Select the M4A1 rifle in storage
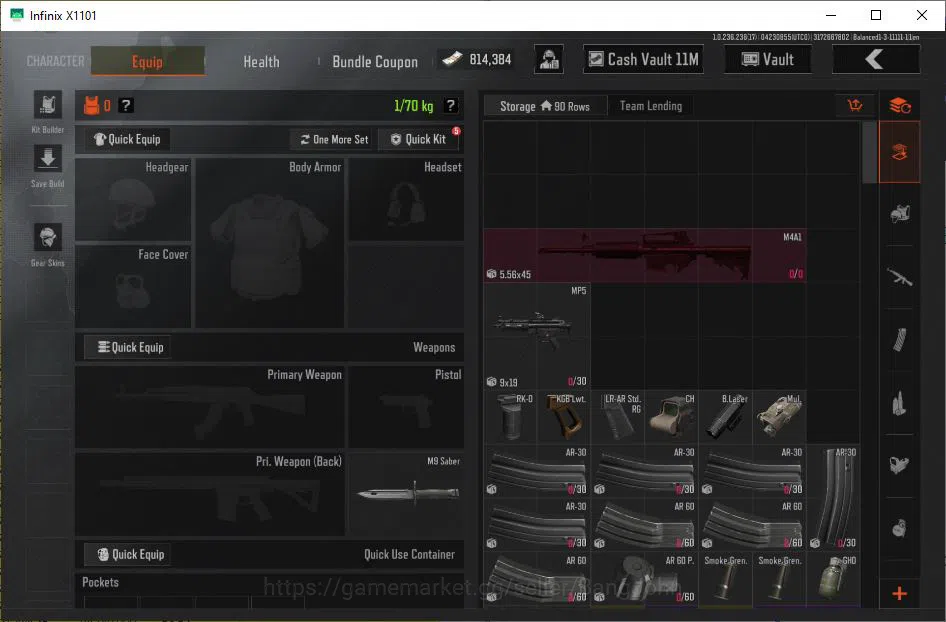The height and width of the screenshot is (622, 946). click(645, 255)
